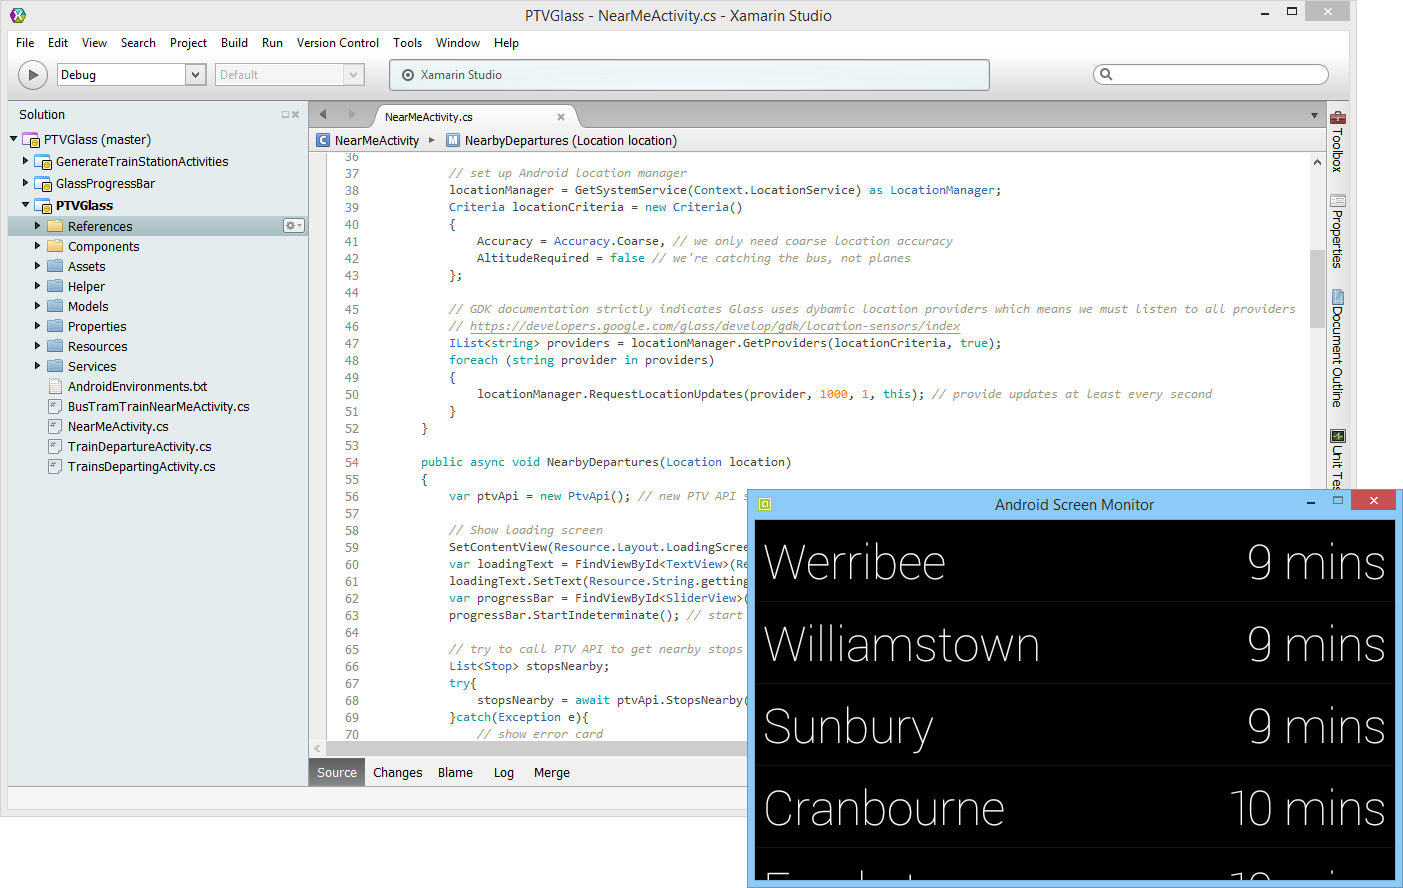Image resolution: width=1403 pixels, height=888 pixels.
Task: Open the Project menu
Action: [188, 43]
